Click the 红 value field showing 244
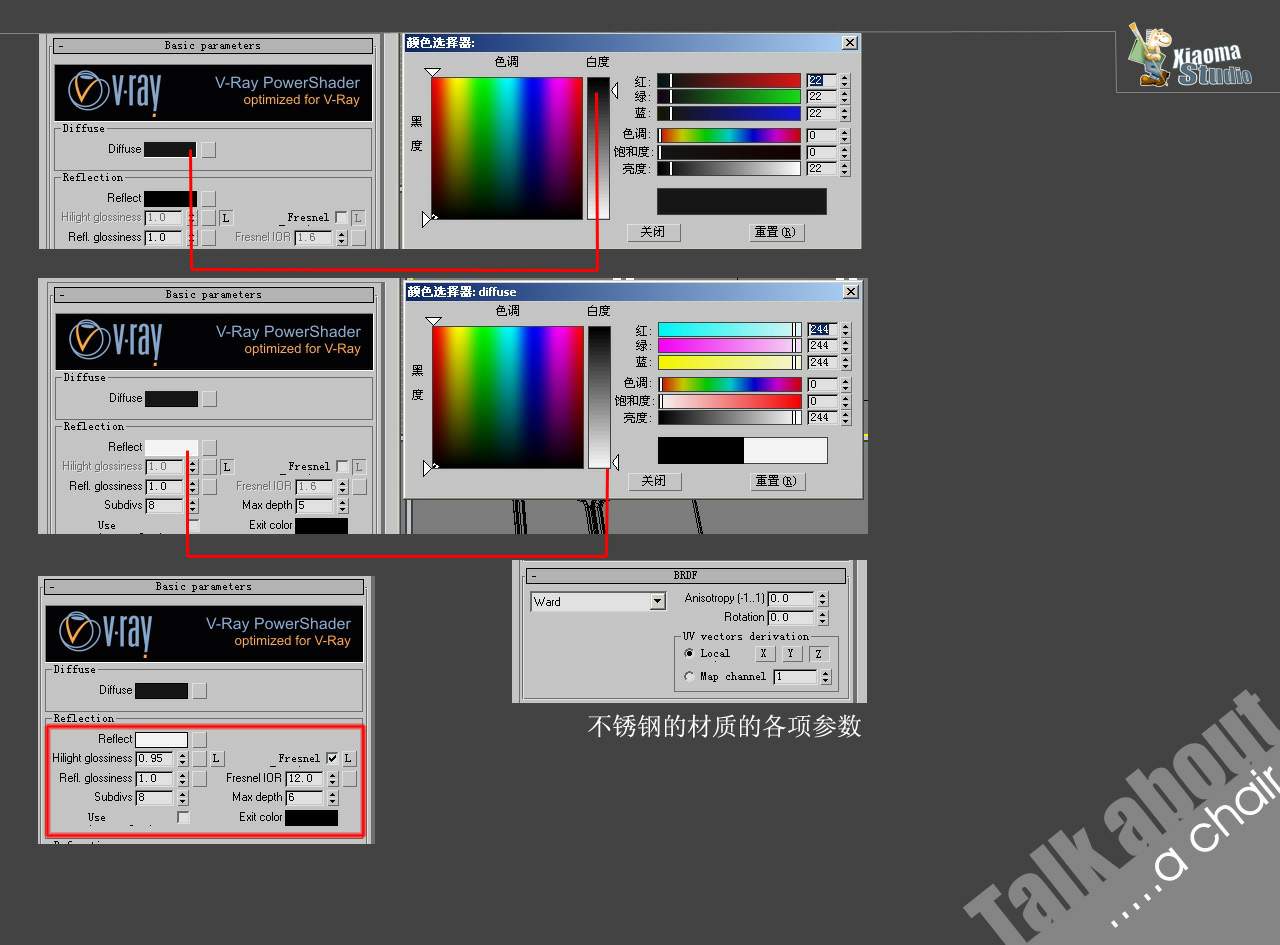This screenshot has height=945, width=1280. coord(823,330)
